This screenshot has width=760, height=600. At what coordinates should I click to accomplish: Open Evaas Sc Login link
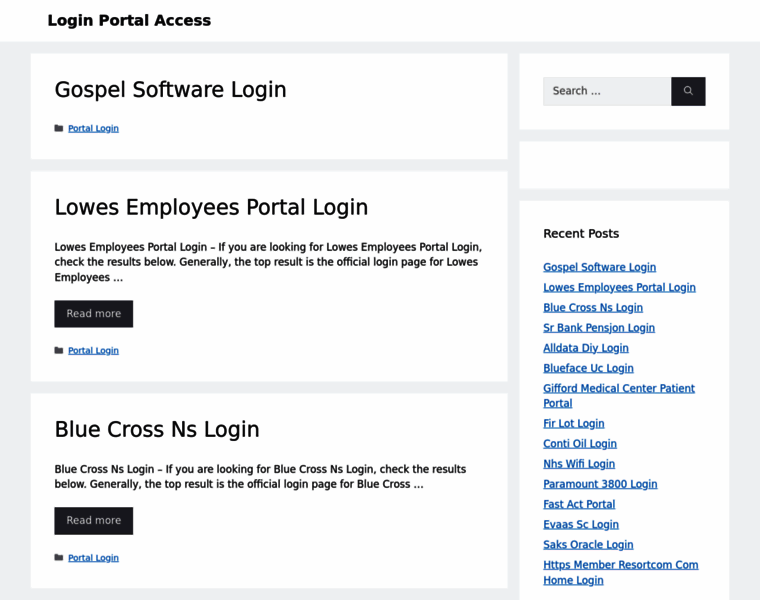(581, 524)
